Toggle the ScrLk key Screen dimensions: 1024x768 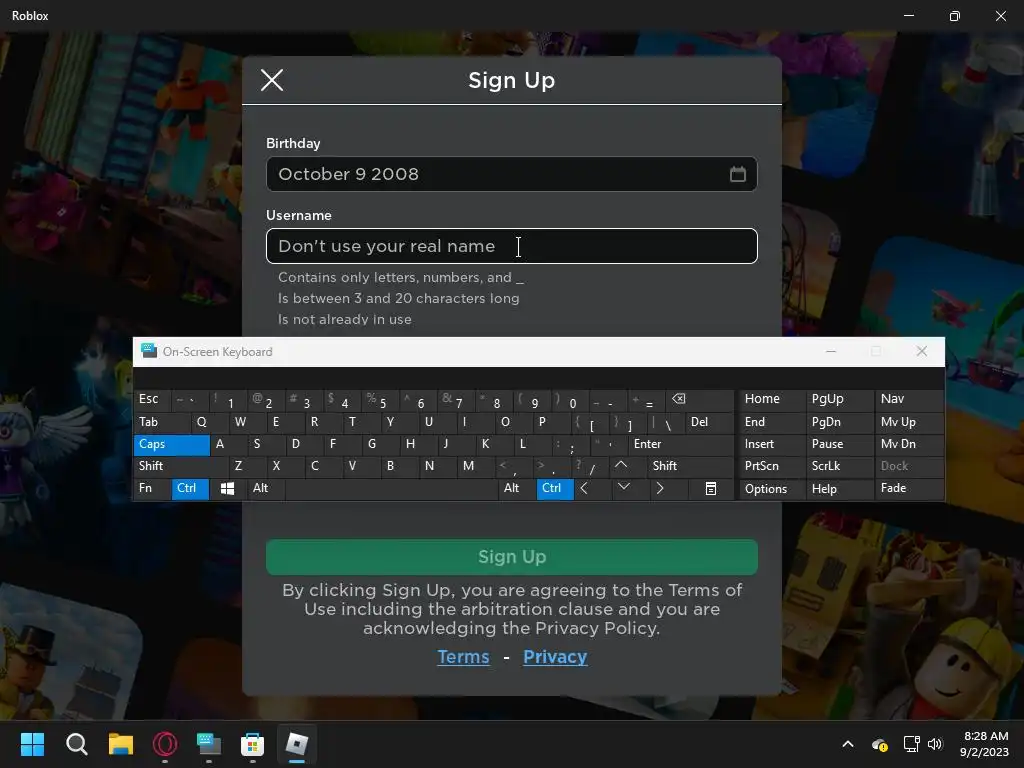coord(839,466)
